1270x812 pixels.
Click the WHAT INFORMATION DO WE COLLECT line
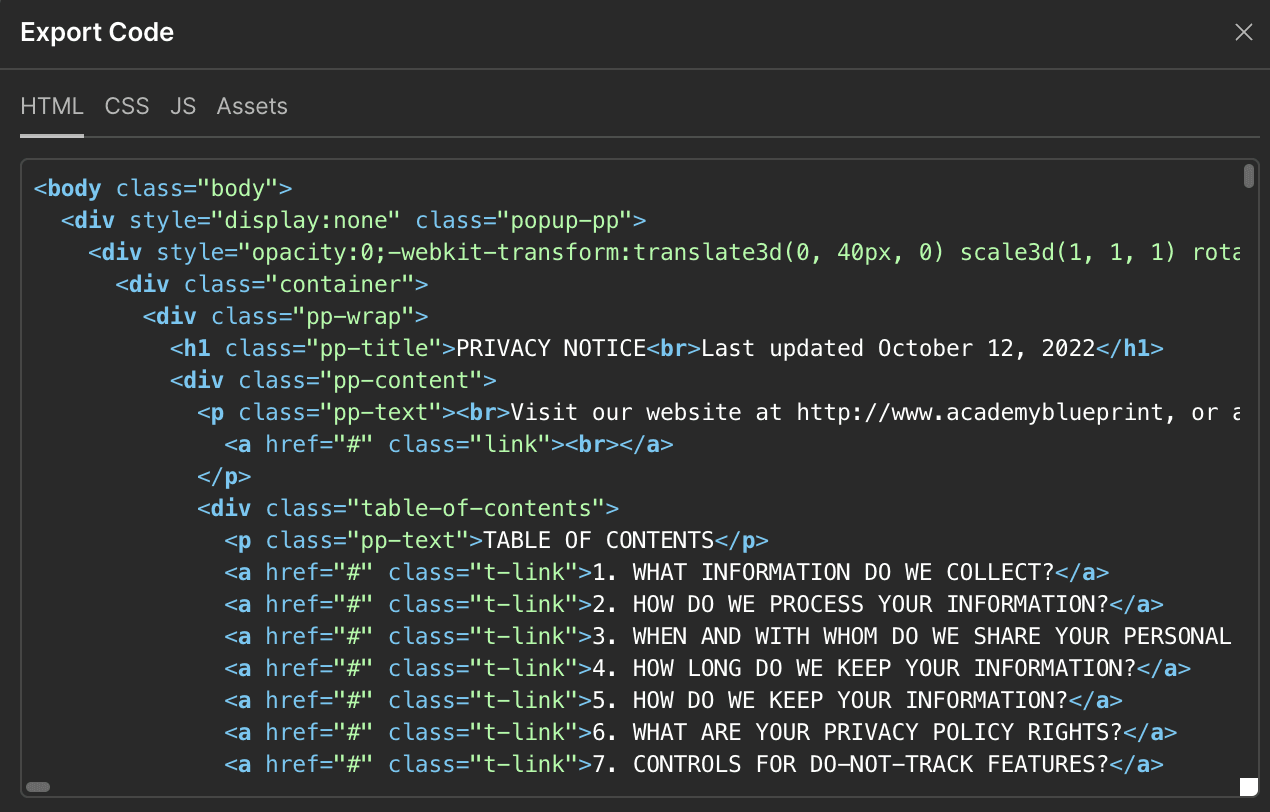coord(667,572)
